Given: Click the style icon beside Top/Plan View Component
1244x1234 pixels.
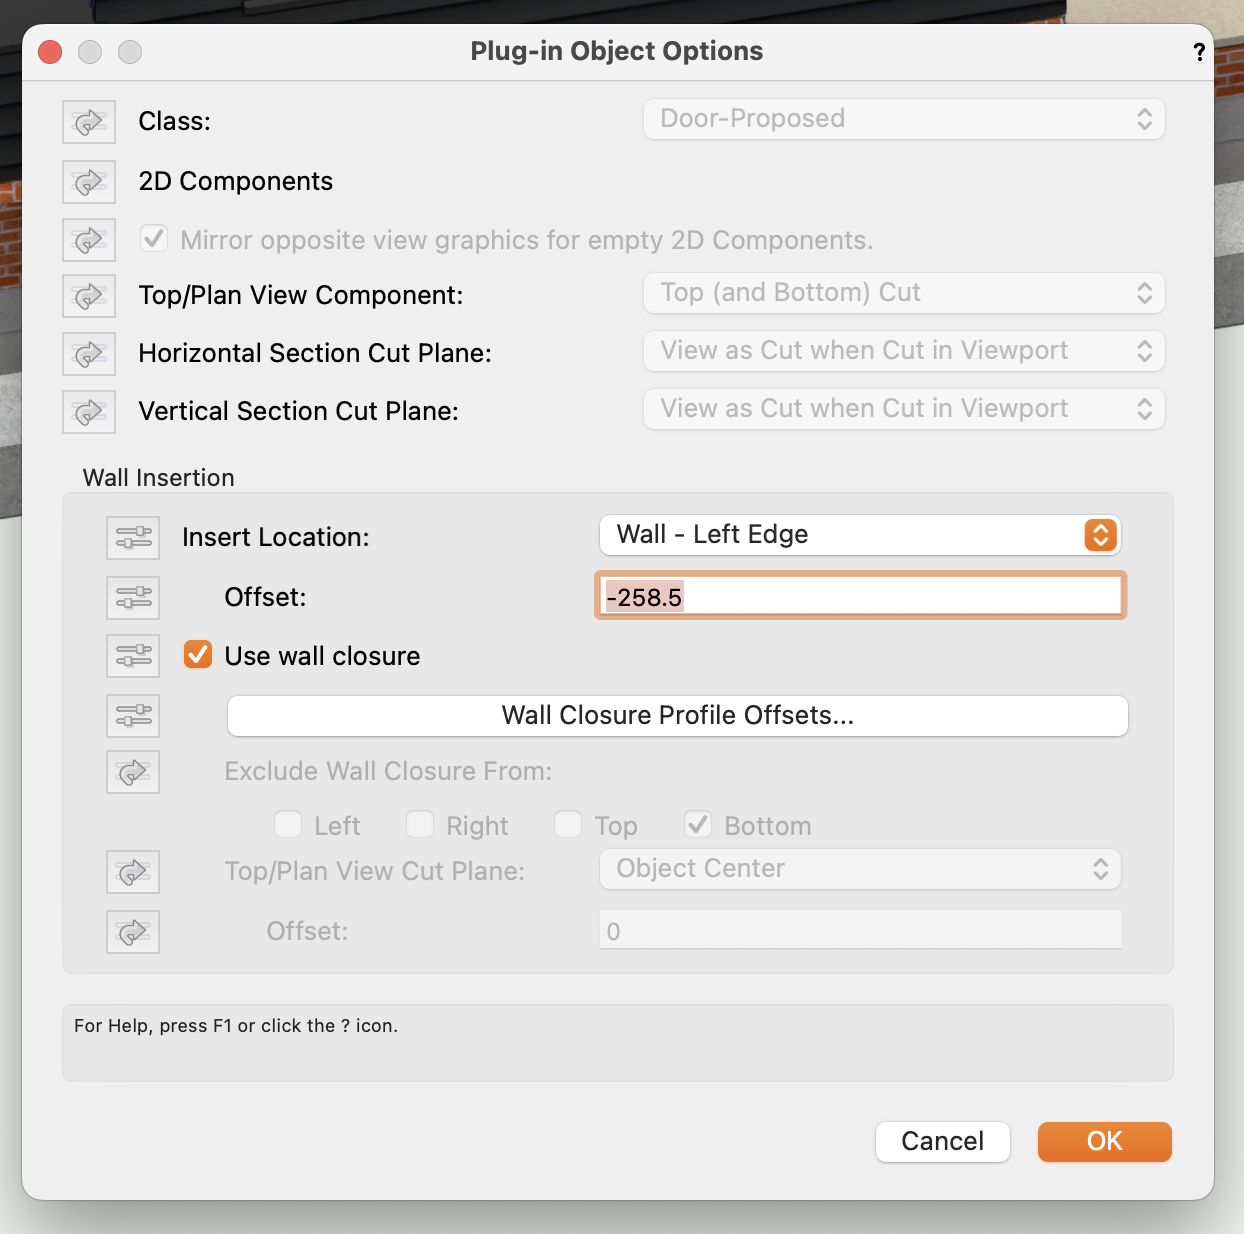Looking at the screenshot, I should pos(89,296).
